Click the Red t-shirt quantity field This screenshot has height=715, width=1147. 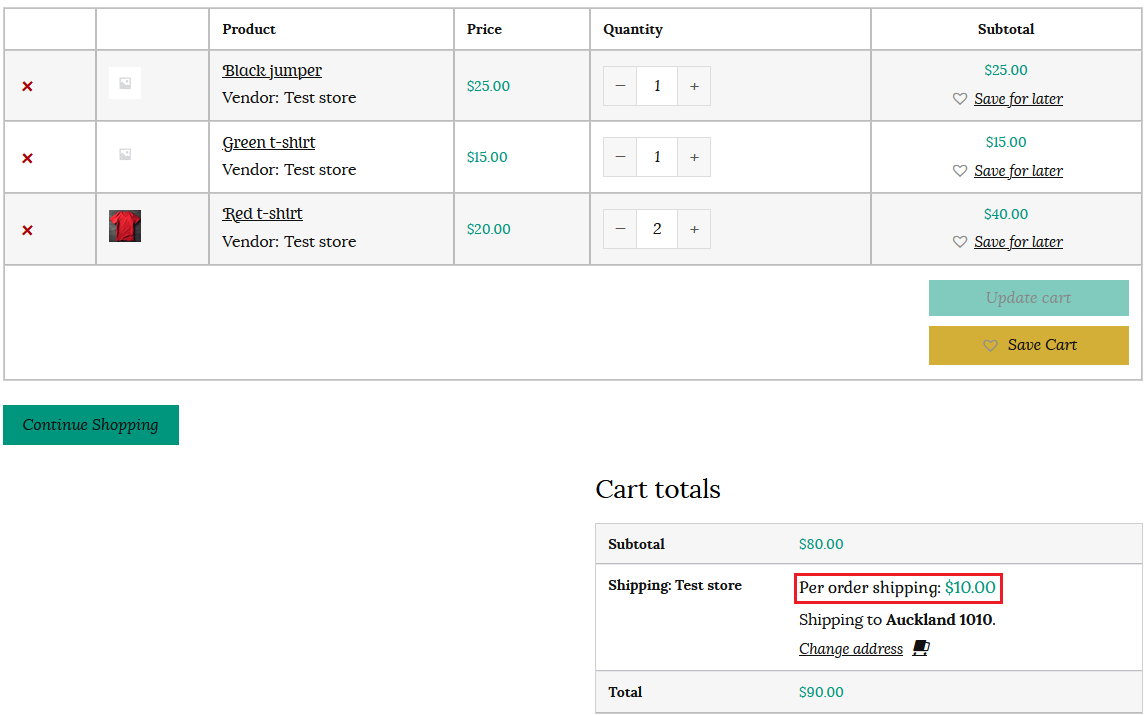click(657, 229)
